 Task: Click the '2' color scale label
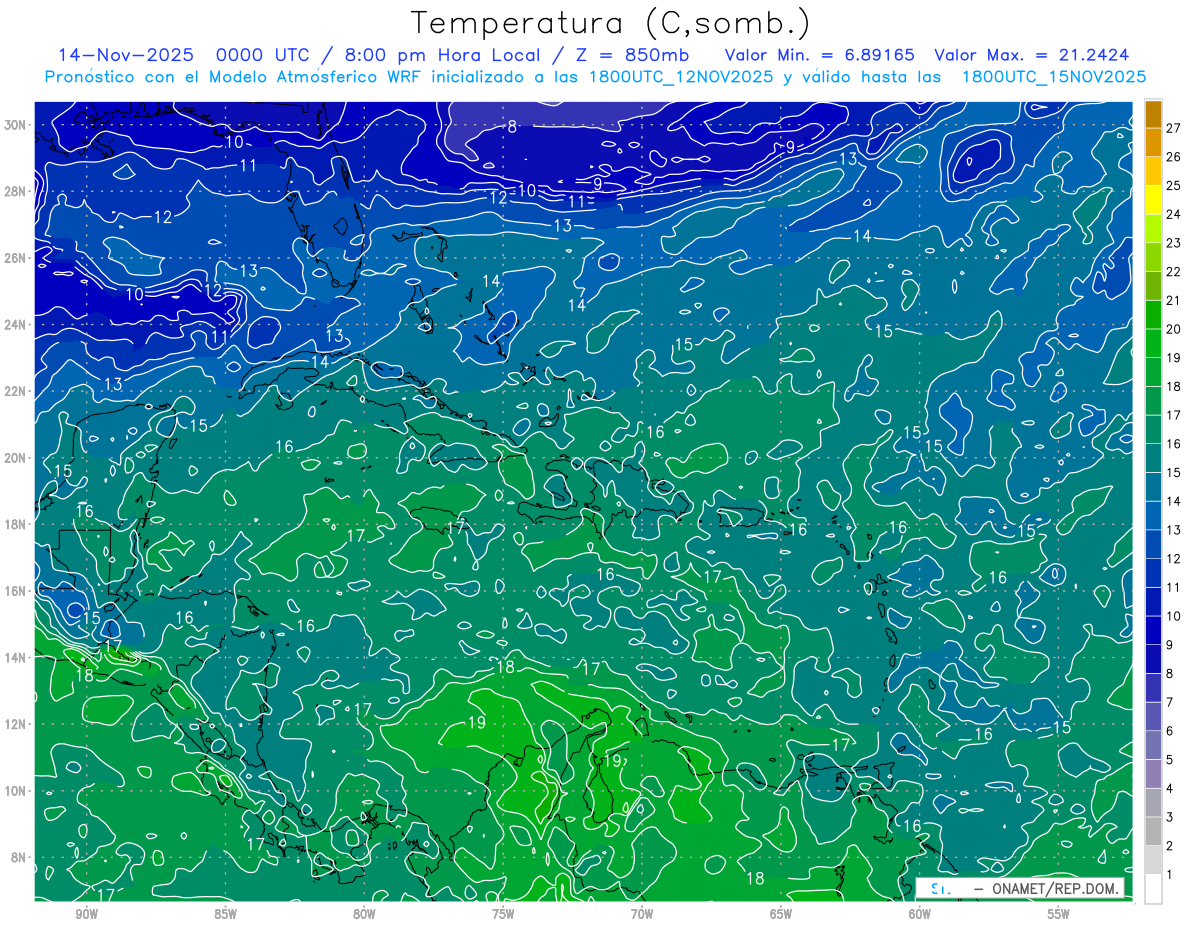[x=1170, y=847]
